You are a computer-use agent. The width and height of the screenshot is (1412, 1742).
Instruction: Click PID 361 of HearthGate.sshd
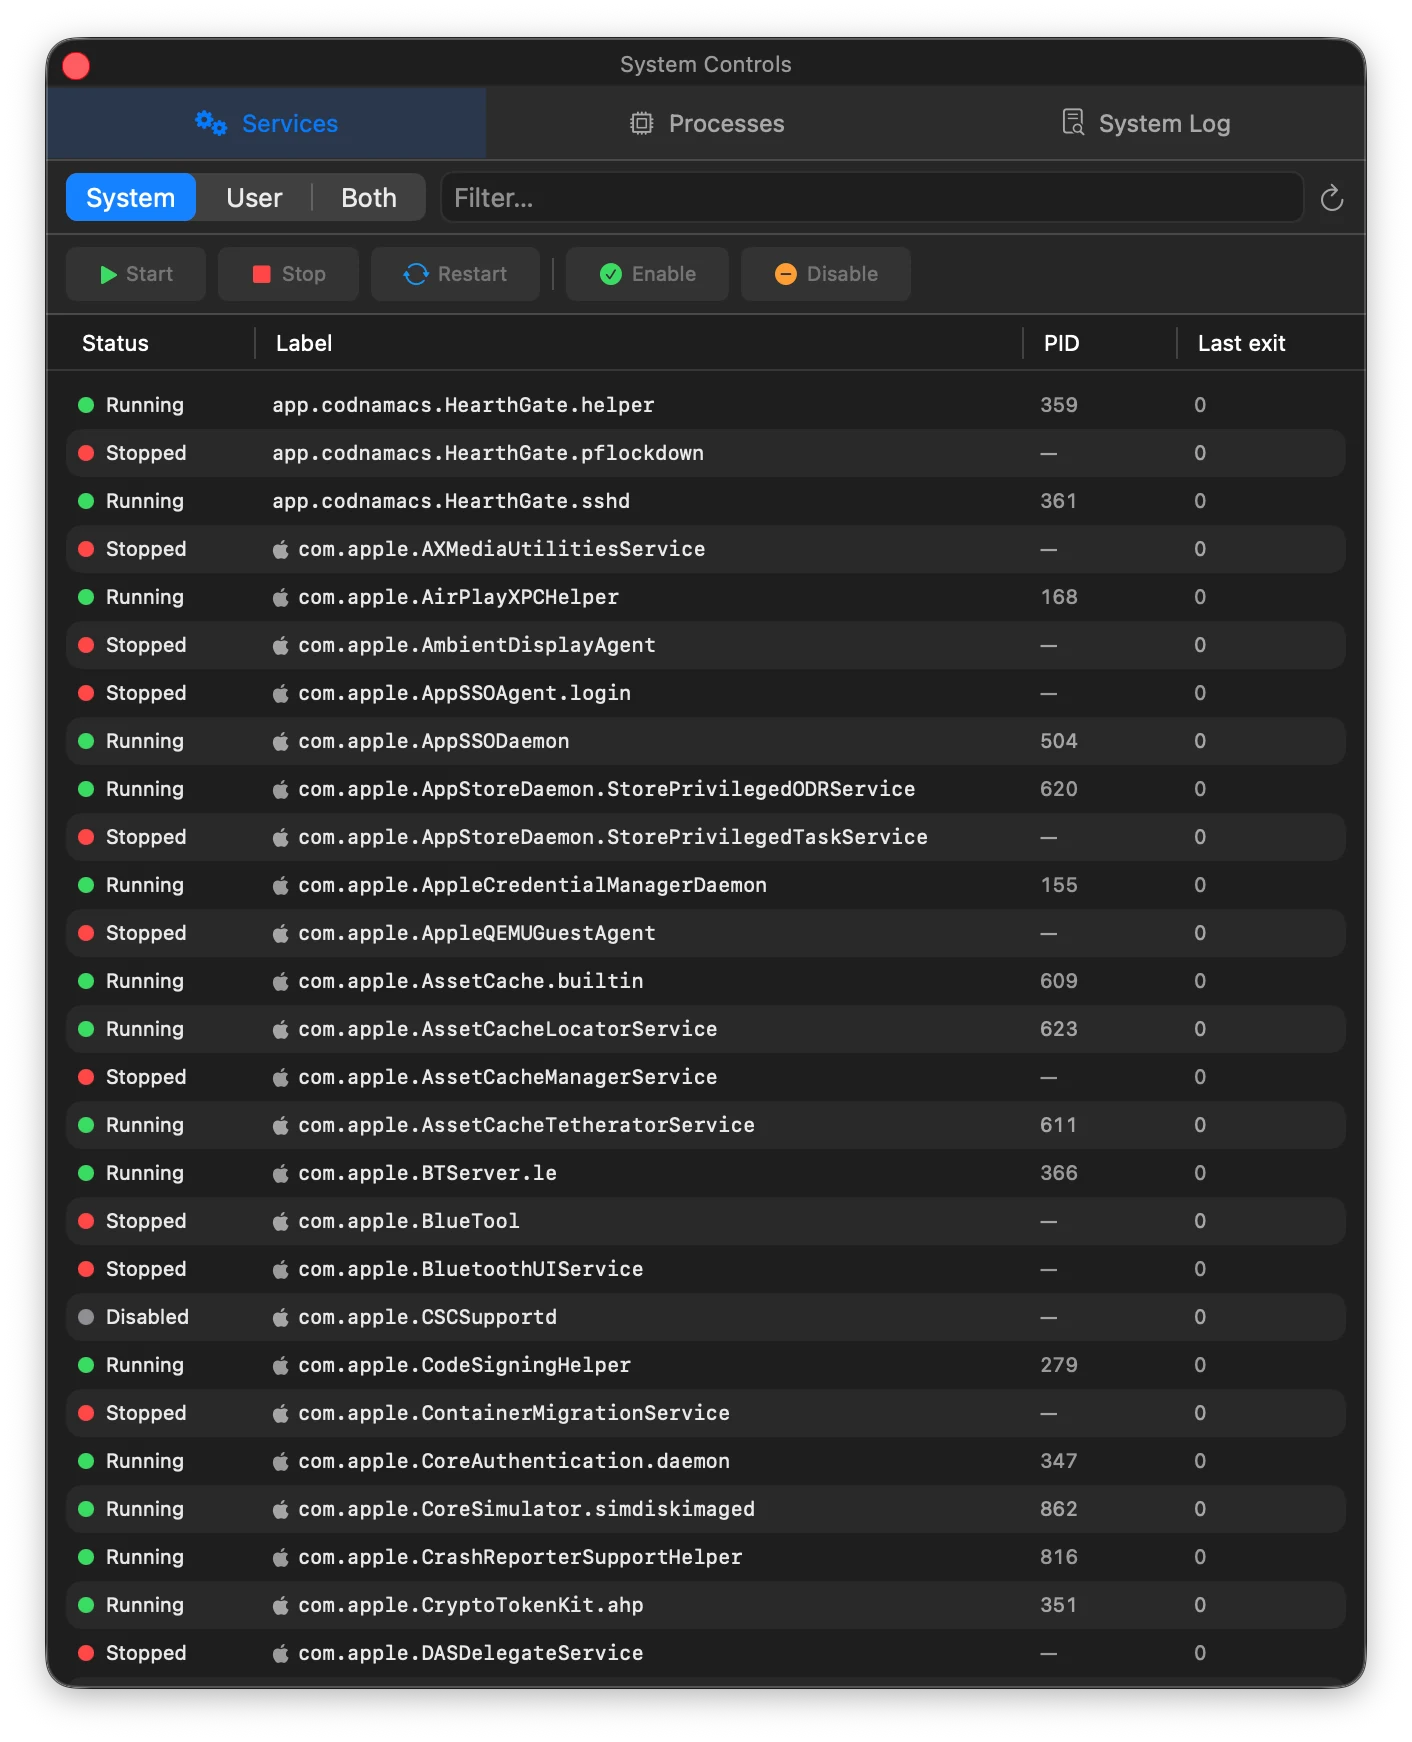point(1058,501)
